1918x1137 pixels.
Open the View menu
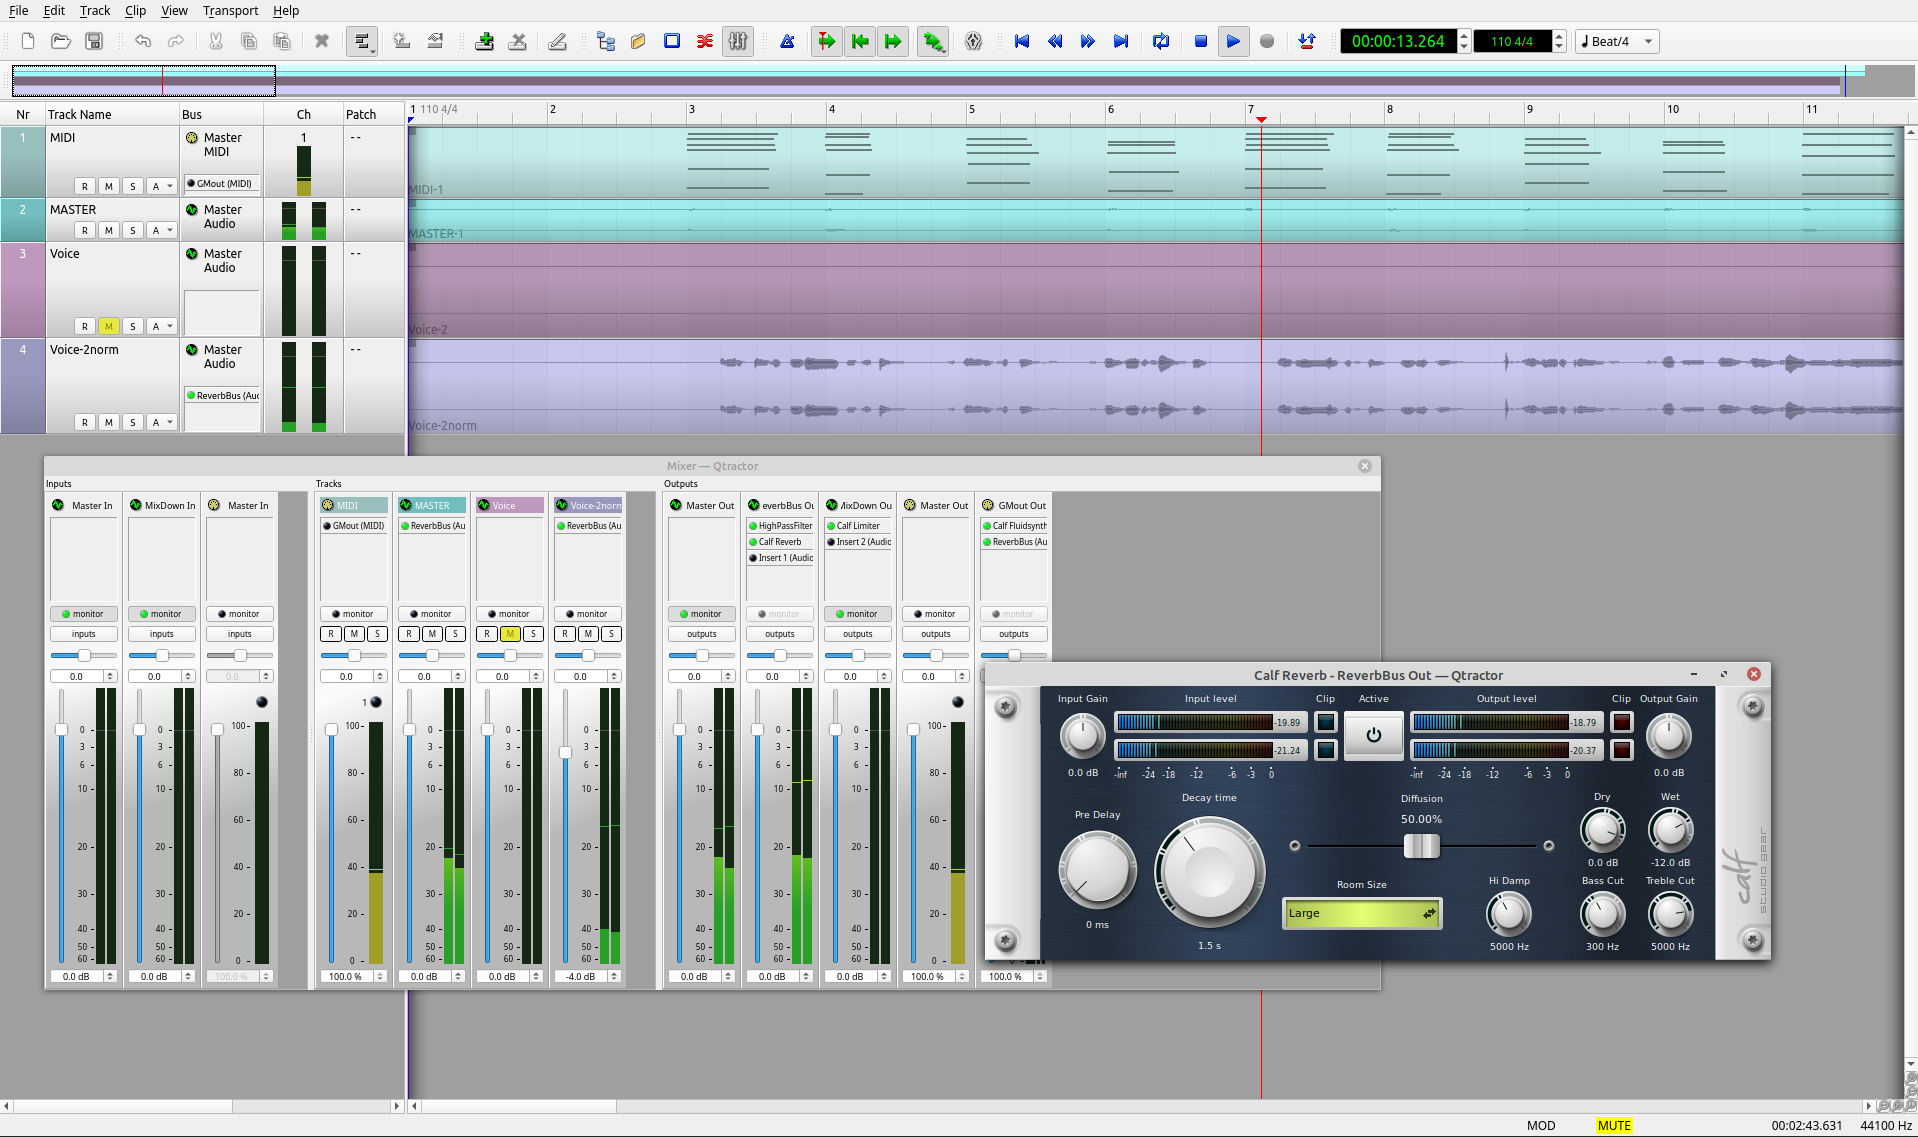coord(174,10)
